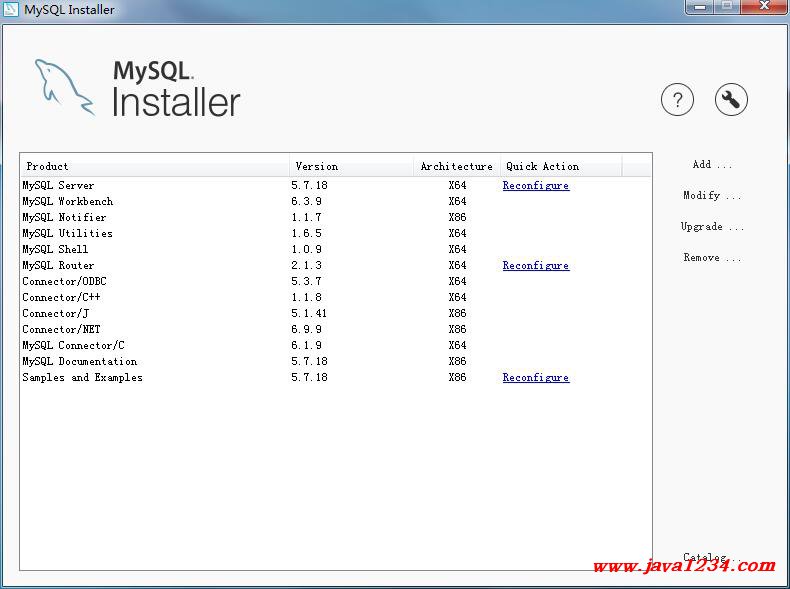Click version 6.3.9 of MySQL Workbench
Screen dimensions: 790x589
tap(306, 202)
